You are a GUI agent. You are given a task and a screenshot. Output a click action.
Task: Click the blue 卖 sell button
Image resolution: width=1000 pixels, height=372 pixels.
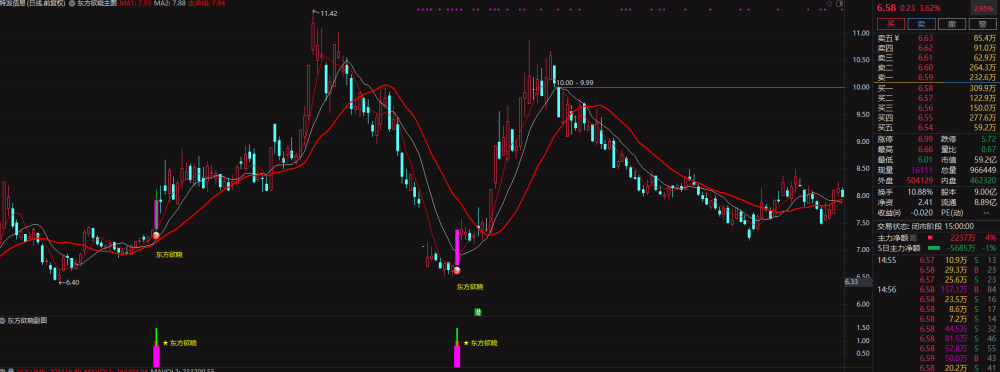point(922,25)
